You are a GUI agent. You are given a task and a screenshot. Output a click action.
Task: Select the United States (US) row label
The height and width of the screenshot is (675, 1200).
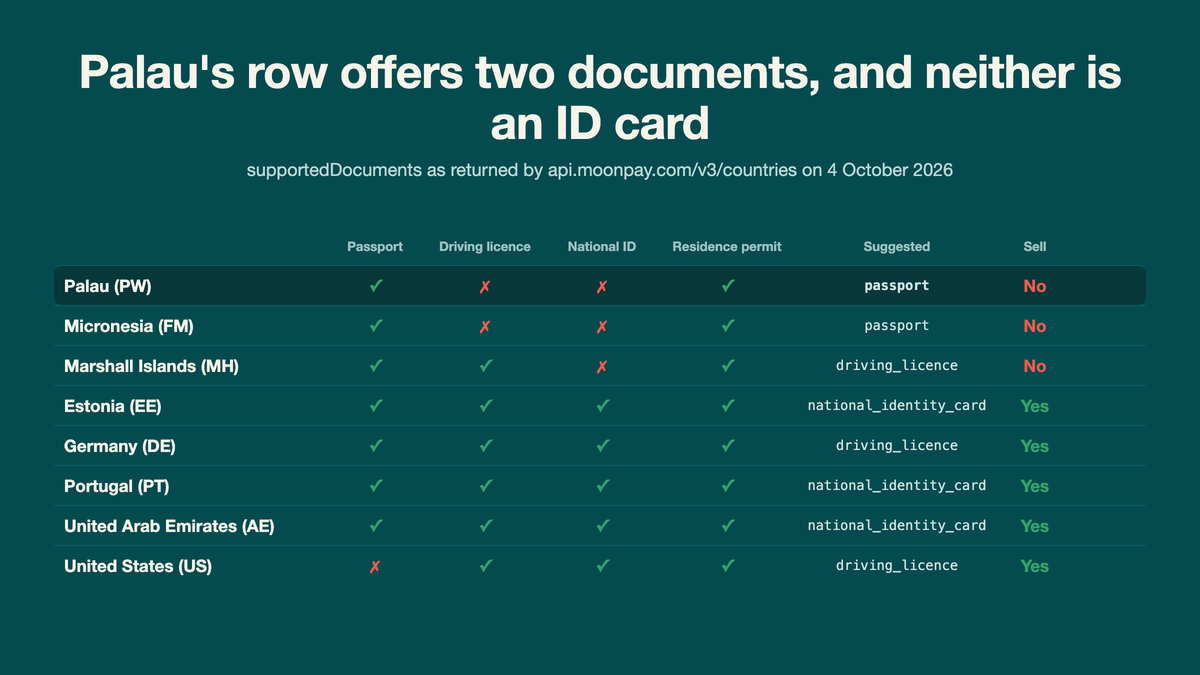pos(138,566)
